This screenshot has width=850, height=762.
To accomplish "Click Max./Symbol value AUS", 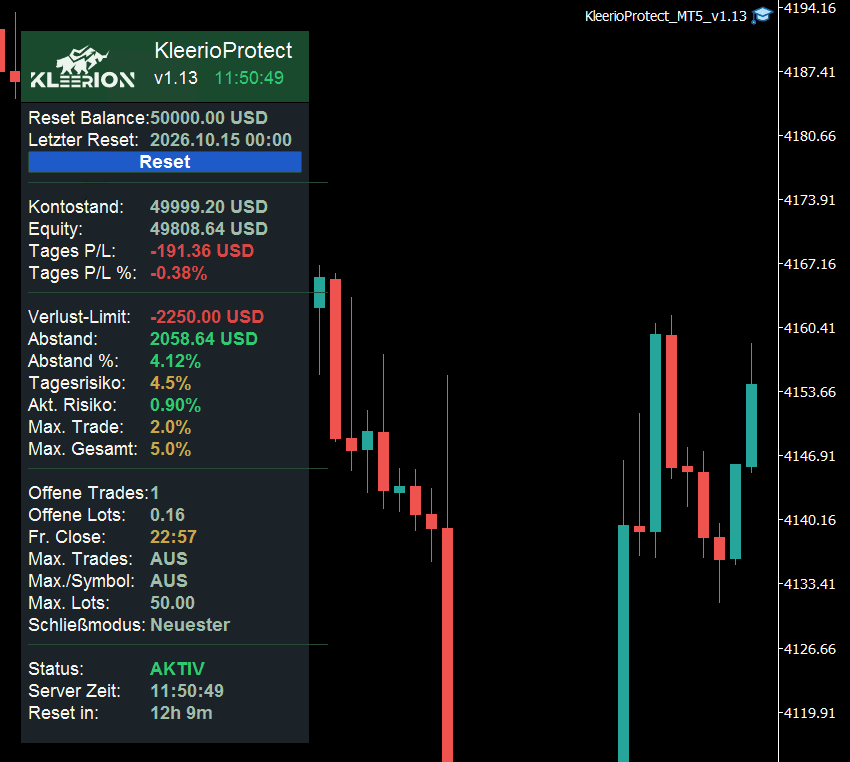I will click(169, 581).
